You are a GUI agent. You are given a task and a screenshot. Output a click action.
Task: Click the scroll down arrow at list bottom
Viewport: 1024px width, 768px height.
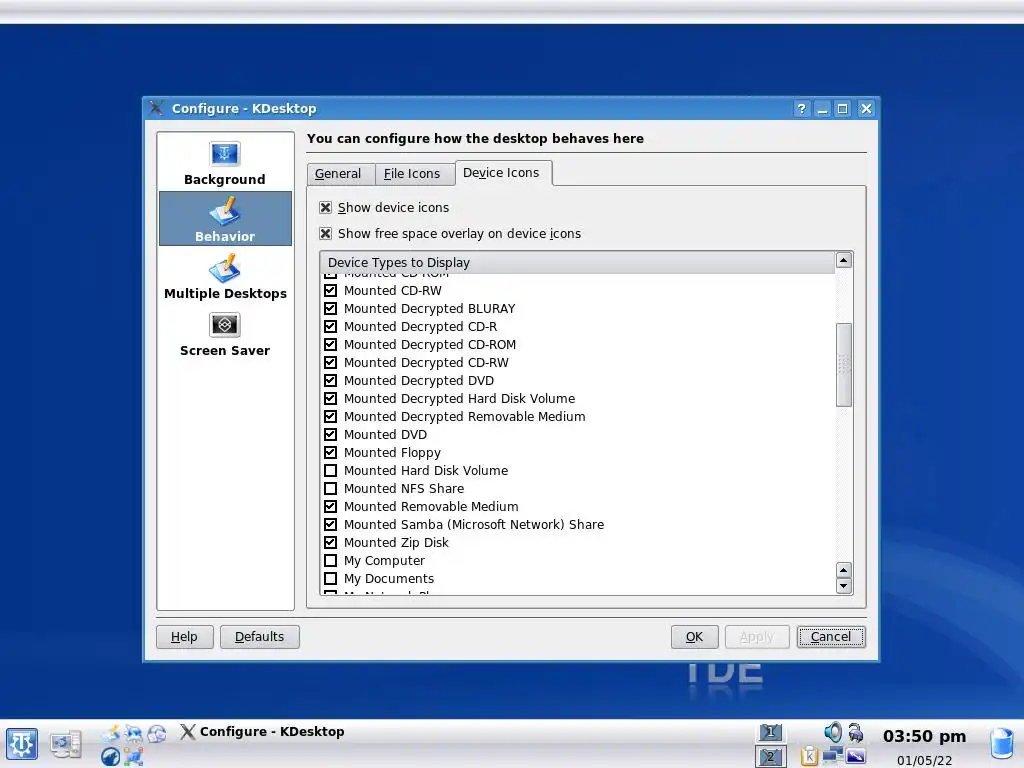pos(844,586)
